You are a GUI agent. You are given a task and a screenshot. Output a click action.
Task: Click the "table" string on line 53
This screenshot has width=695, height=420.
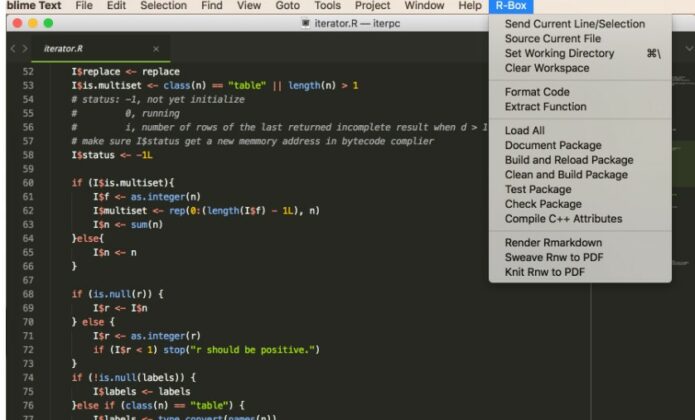(247, 85)
